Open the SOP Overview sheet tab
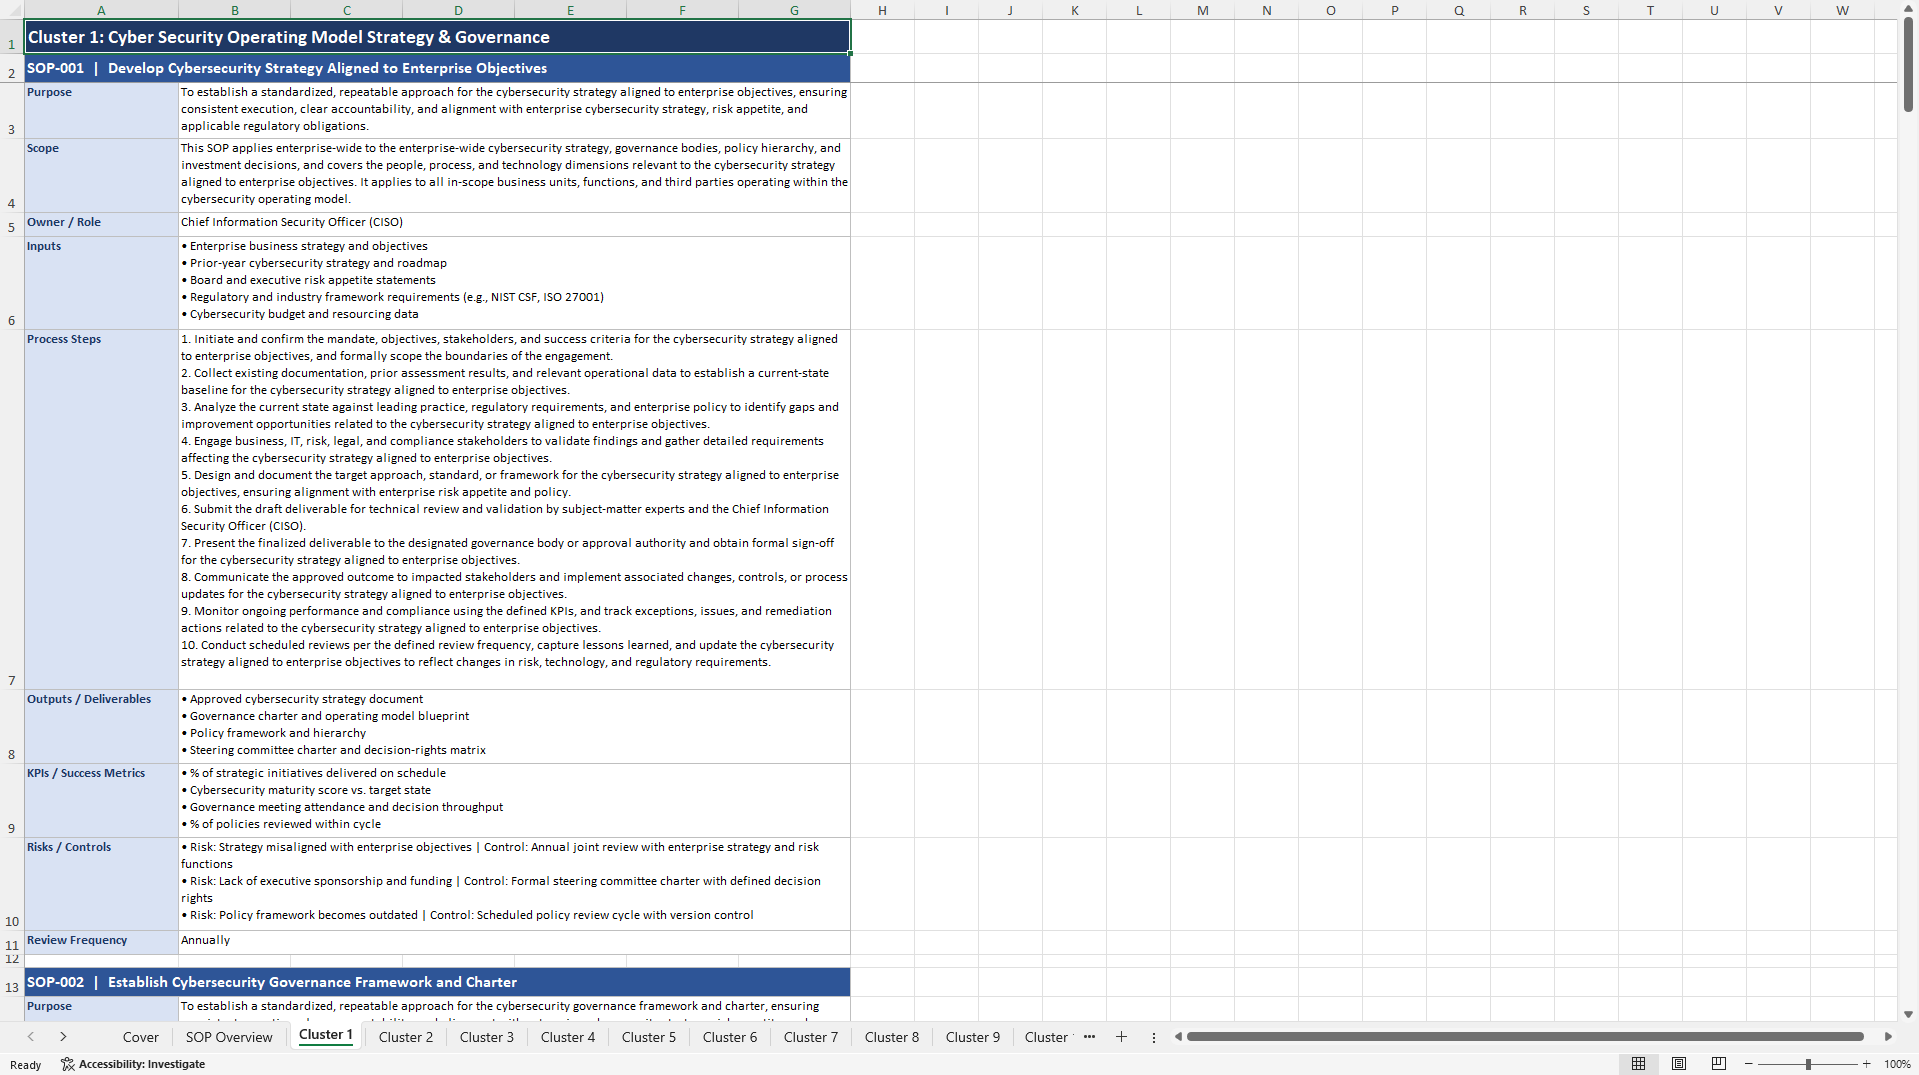Viewport: 1919px width, 1075px height. point(229,1037)
